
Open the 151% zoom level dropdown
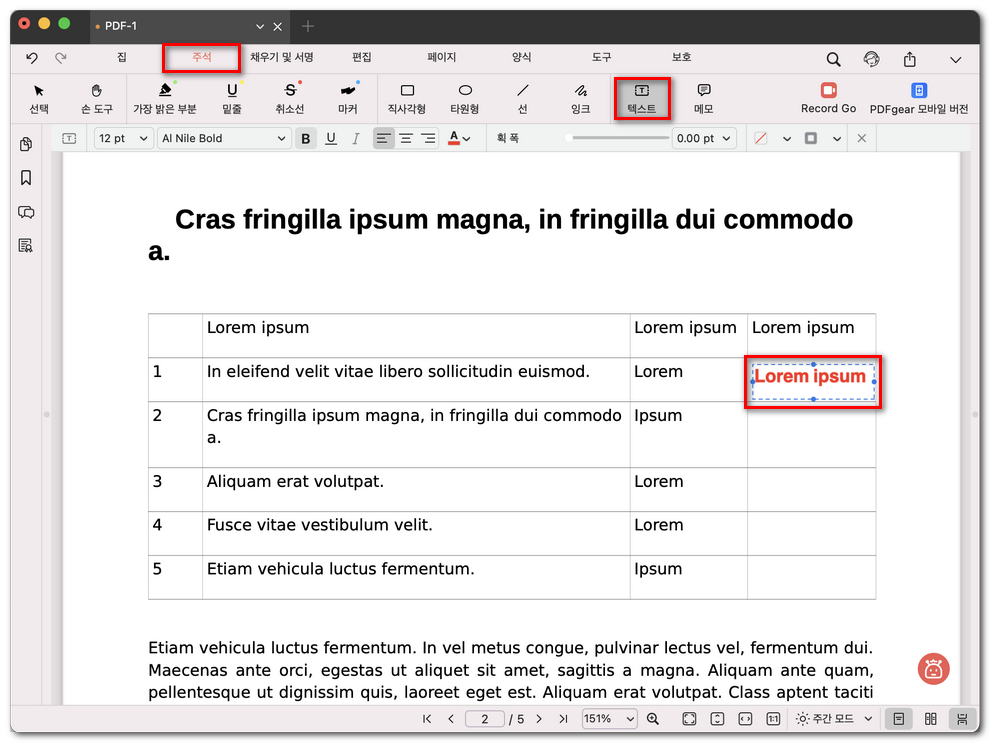[609, 719]
